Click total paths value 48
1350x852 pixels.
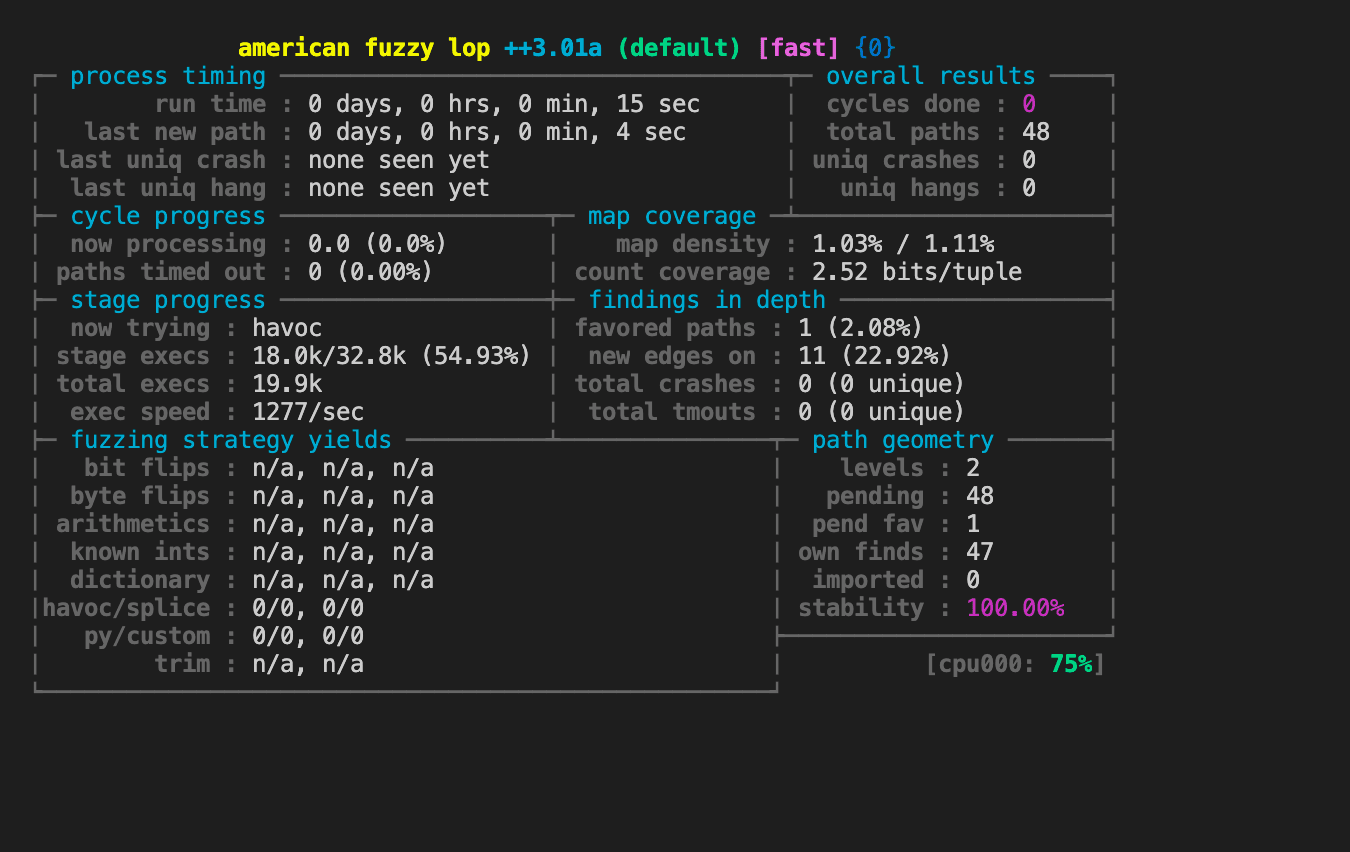[1036, 132]
